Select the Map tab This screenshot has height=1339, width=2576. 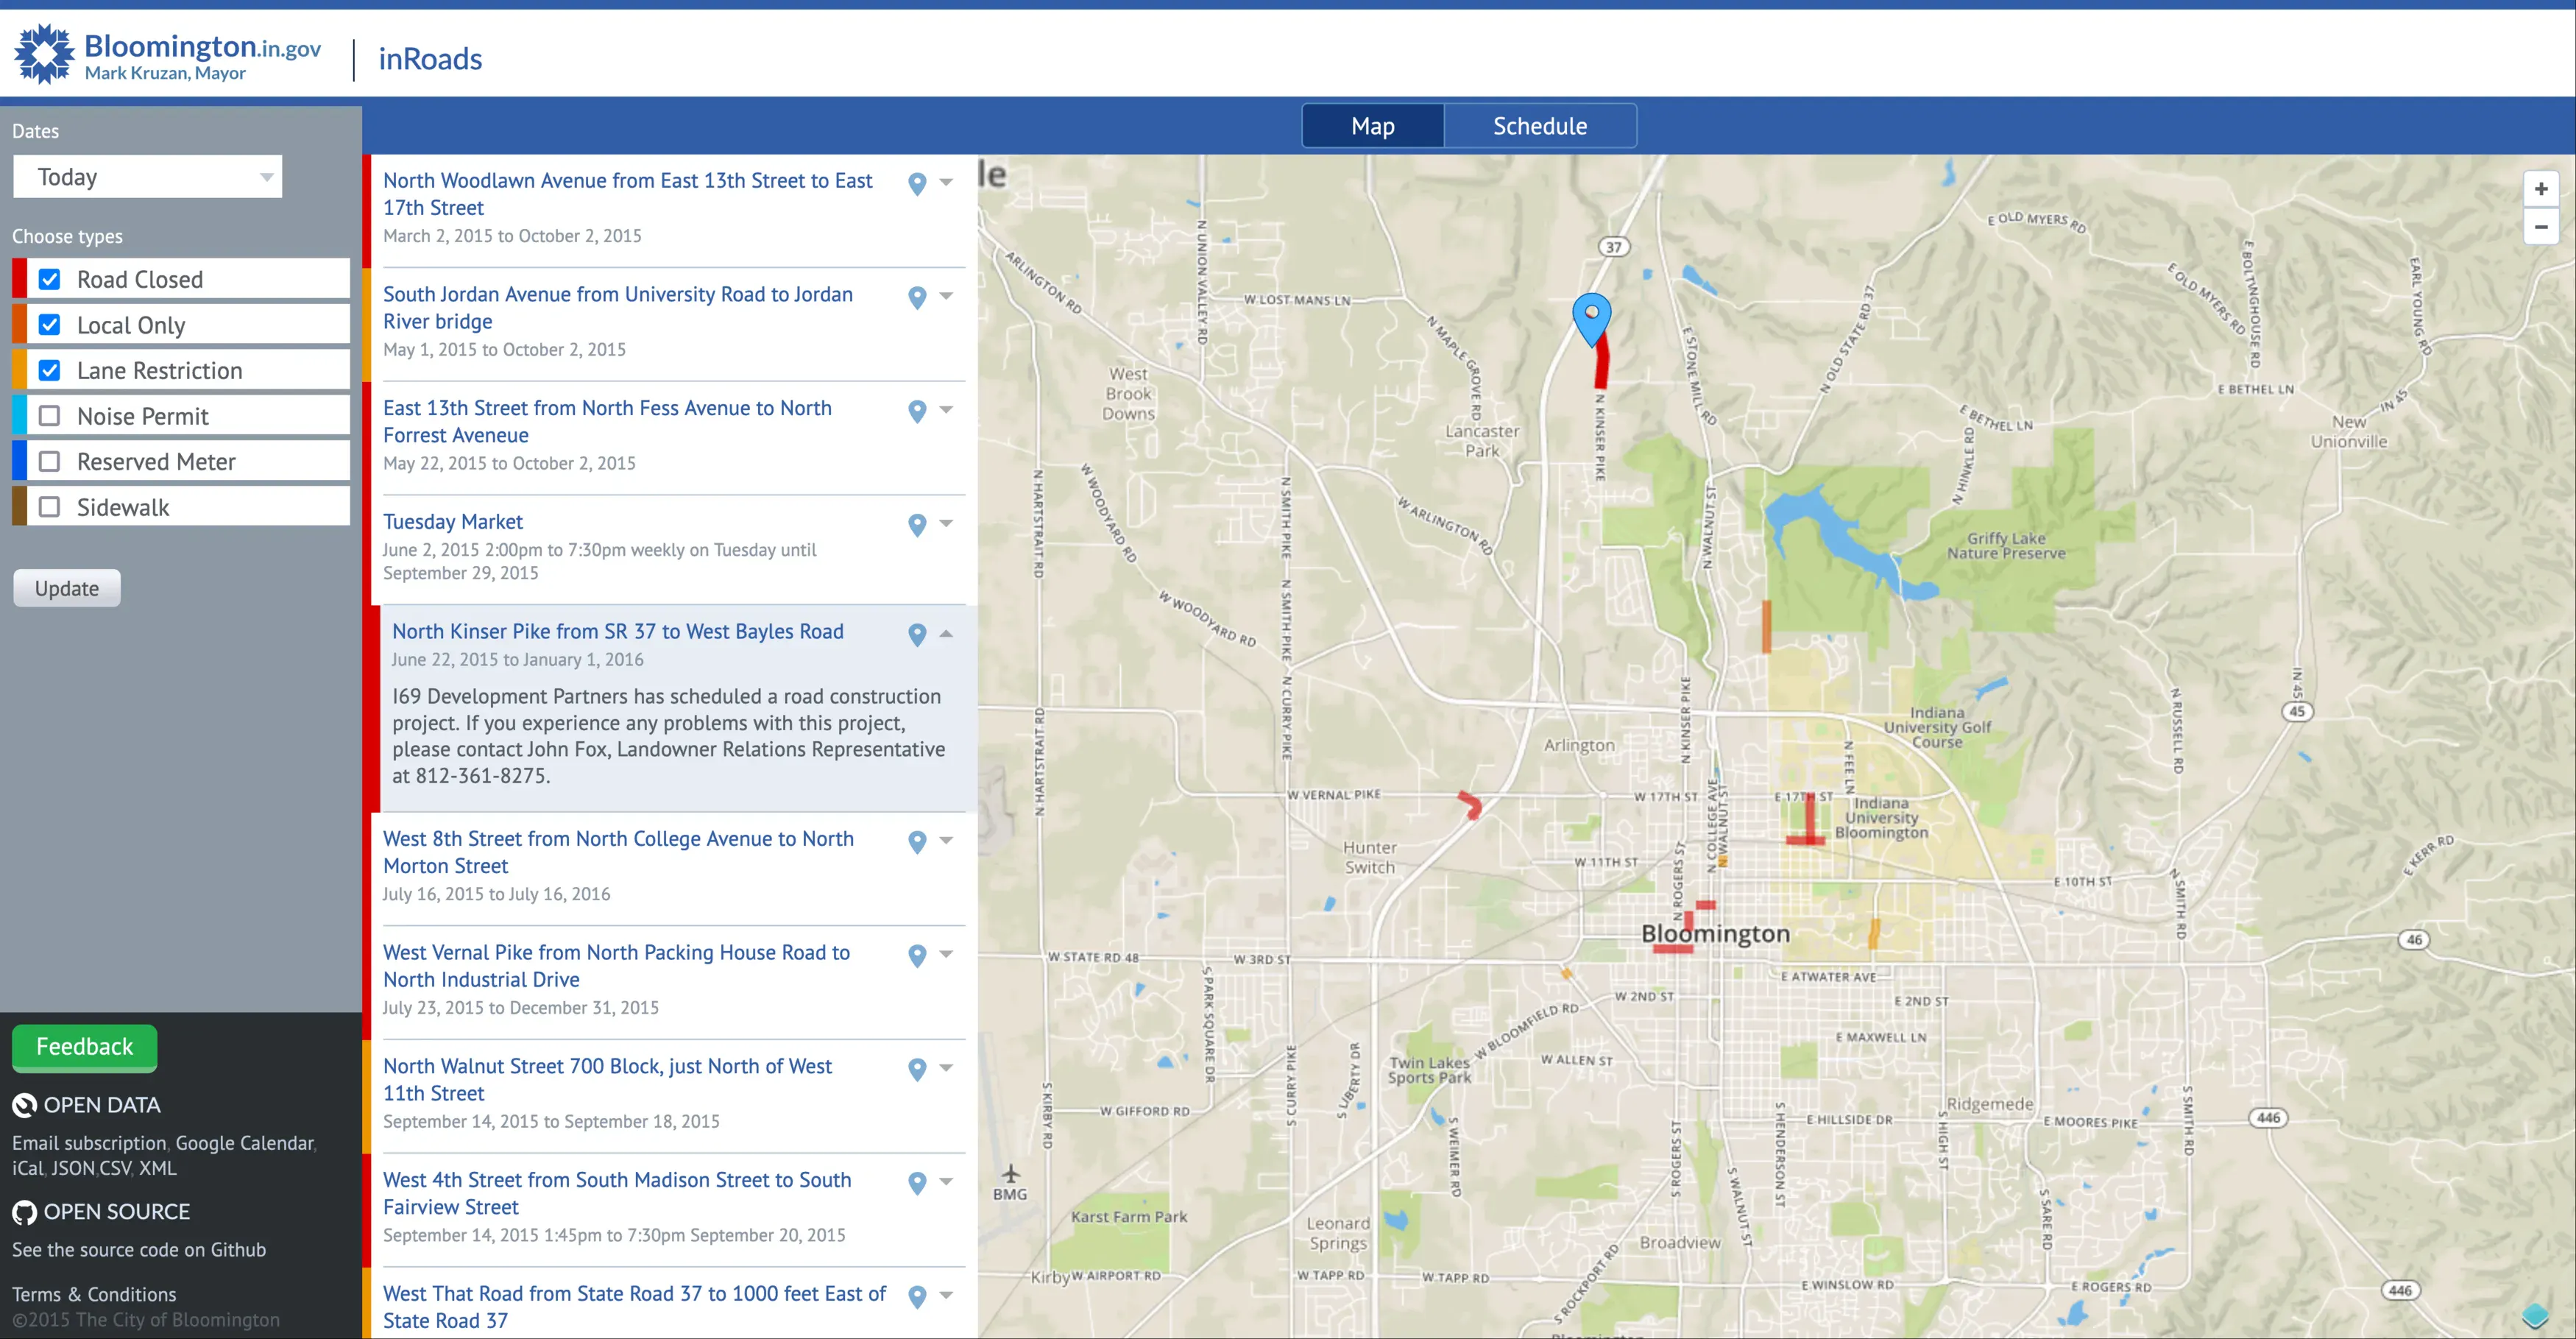tap(1372, 126)
